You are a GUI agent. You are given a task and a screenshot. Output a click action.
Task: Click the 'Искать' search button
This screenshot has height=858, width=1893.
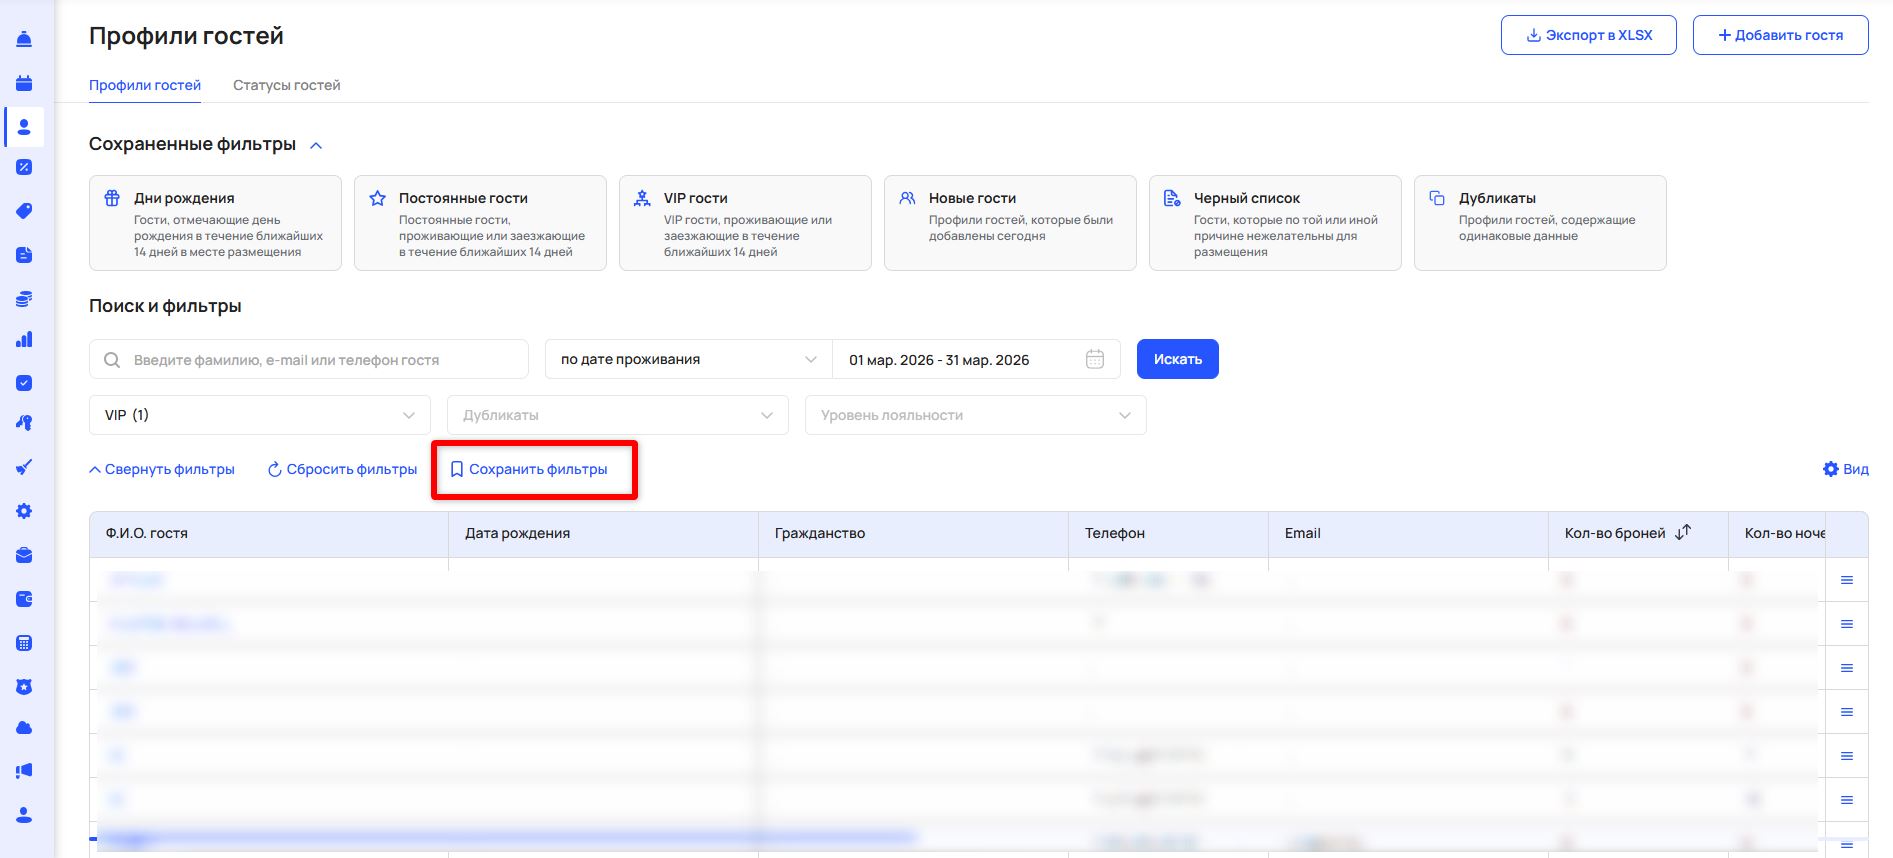tap(1177, 359)
